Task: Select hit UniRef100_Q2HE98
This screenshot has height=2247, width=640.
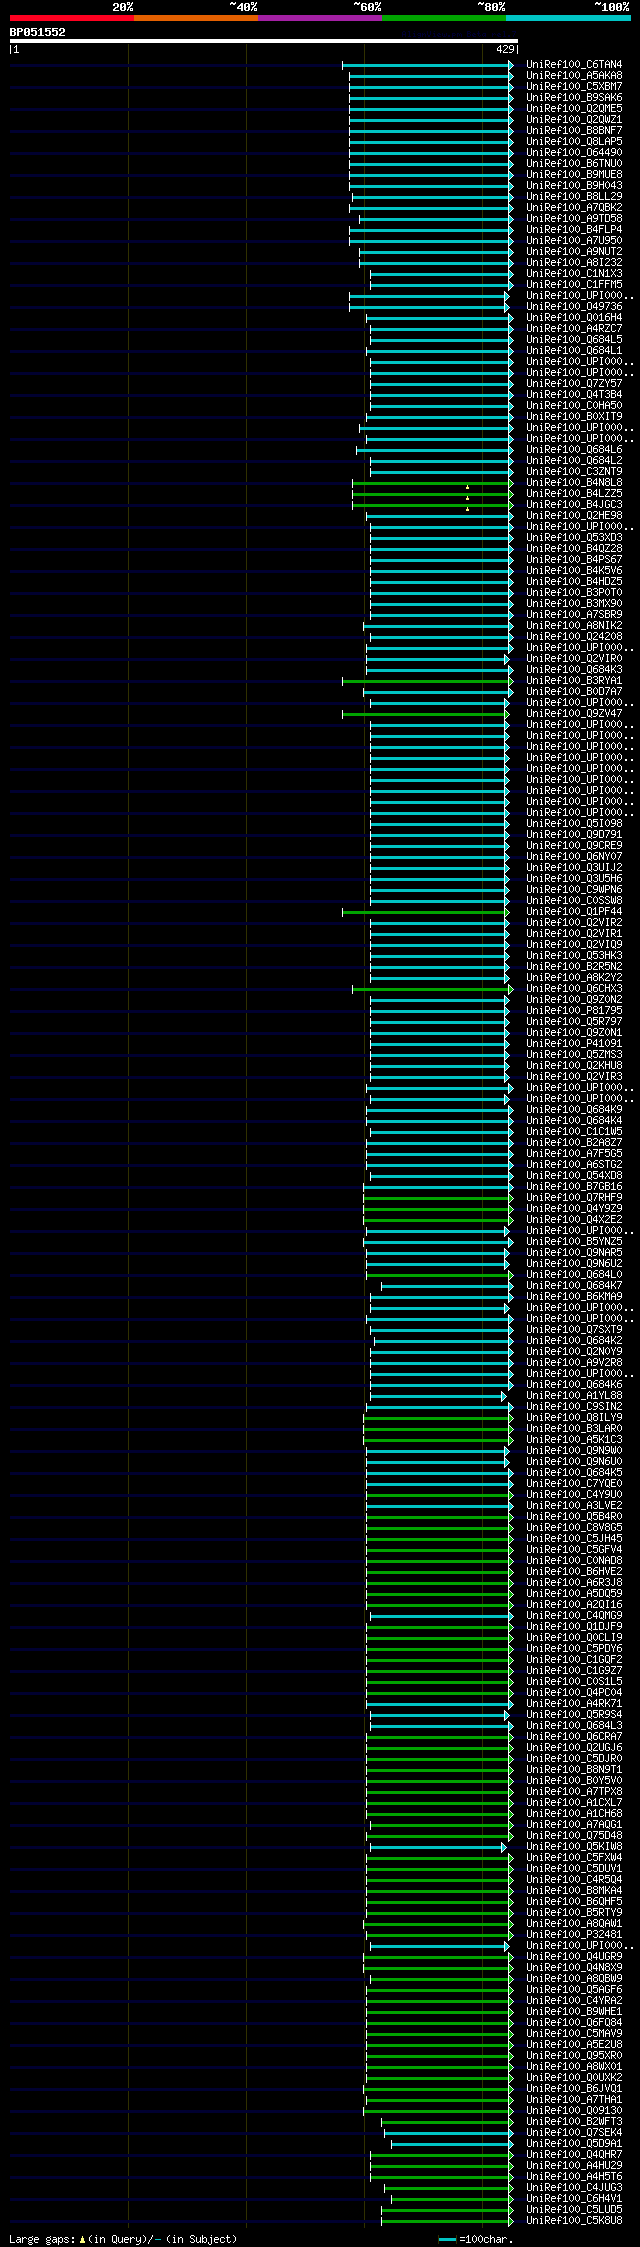Action: pyautogui.click(x=574, y=516)
